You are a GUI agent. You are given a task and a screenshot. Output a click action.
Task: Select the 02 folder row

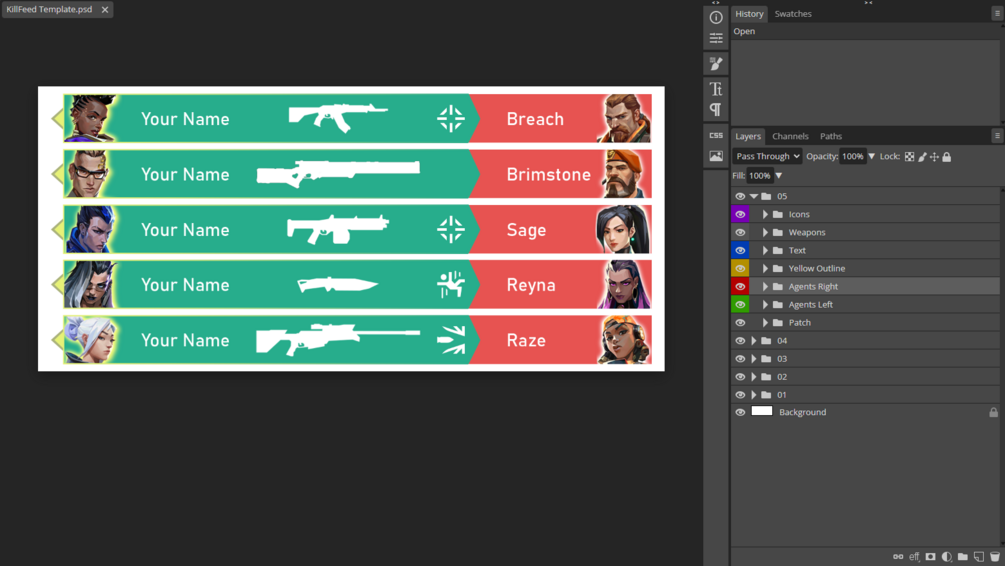click(865, 377)
